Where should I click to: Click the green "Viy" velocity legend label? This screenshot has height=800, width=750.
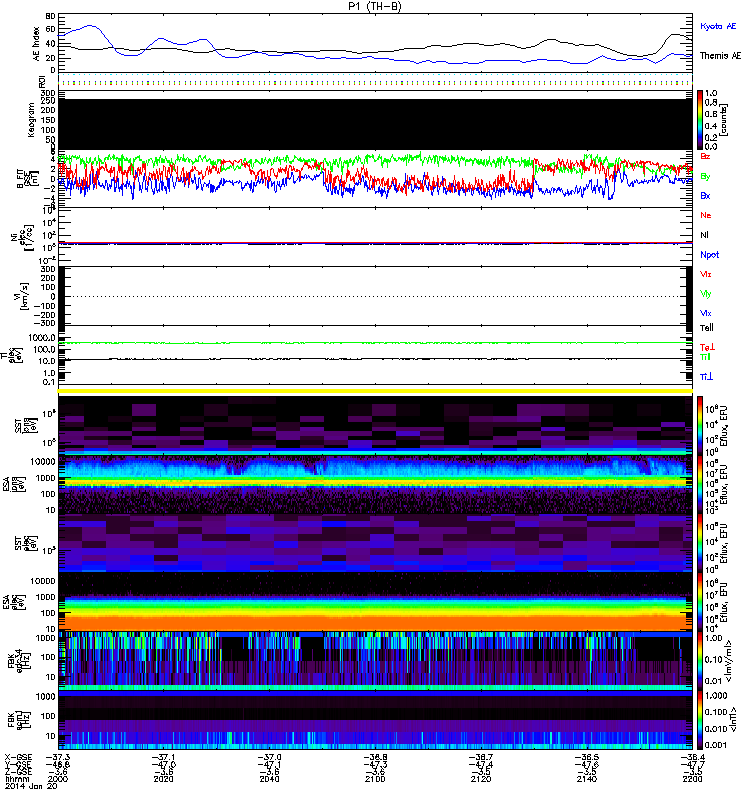click(x=705, y=294)
